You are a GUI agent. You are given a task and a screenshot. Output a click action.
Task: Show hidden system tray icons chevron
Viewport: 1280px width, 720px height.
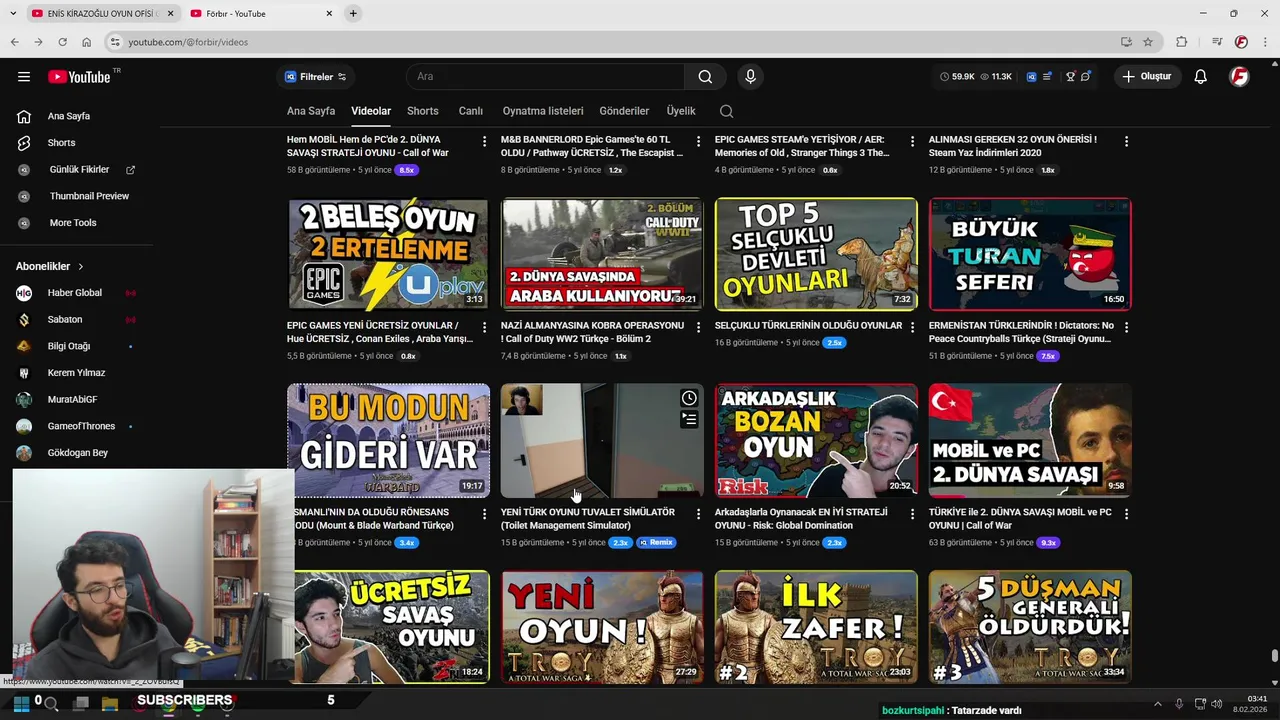point(1159,704)
